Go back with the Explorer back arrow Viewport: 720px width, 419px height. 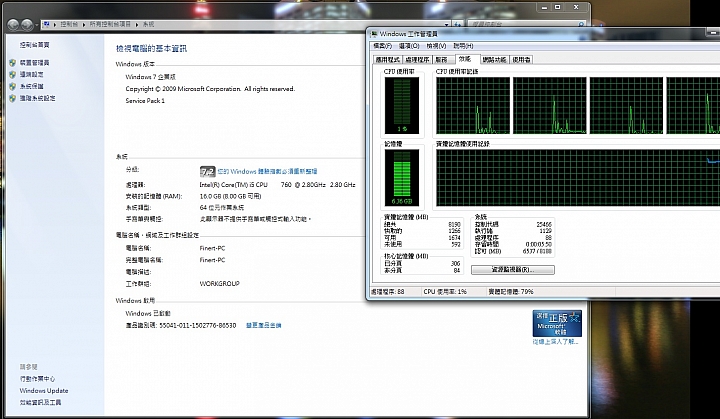tap(13, 24)
